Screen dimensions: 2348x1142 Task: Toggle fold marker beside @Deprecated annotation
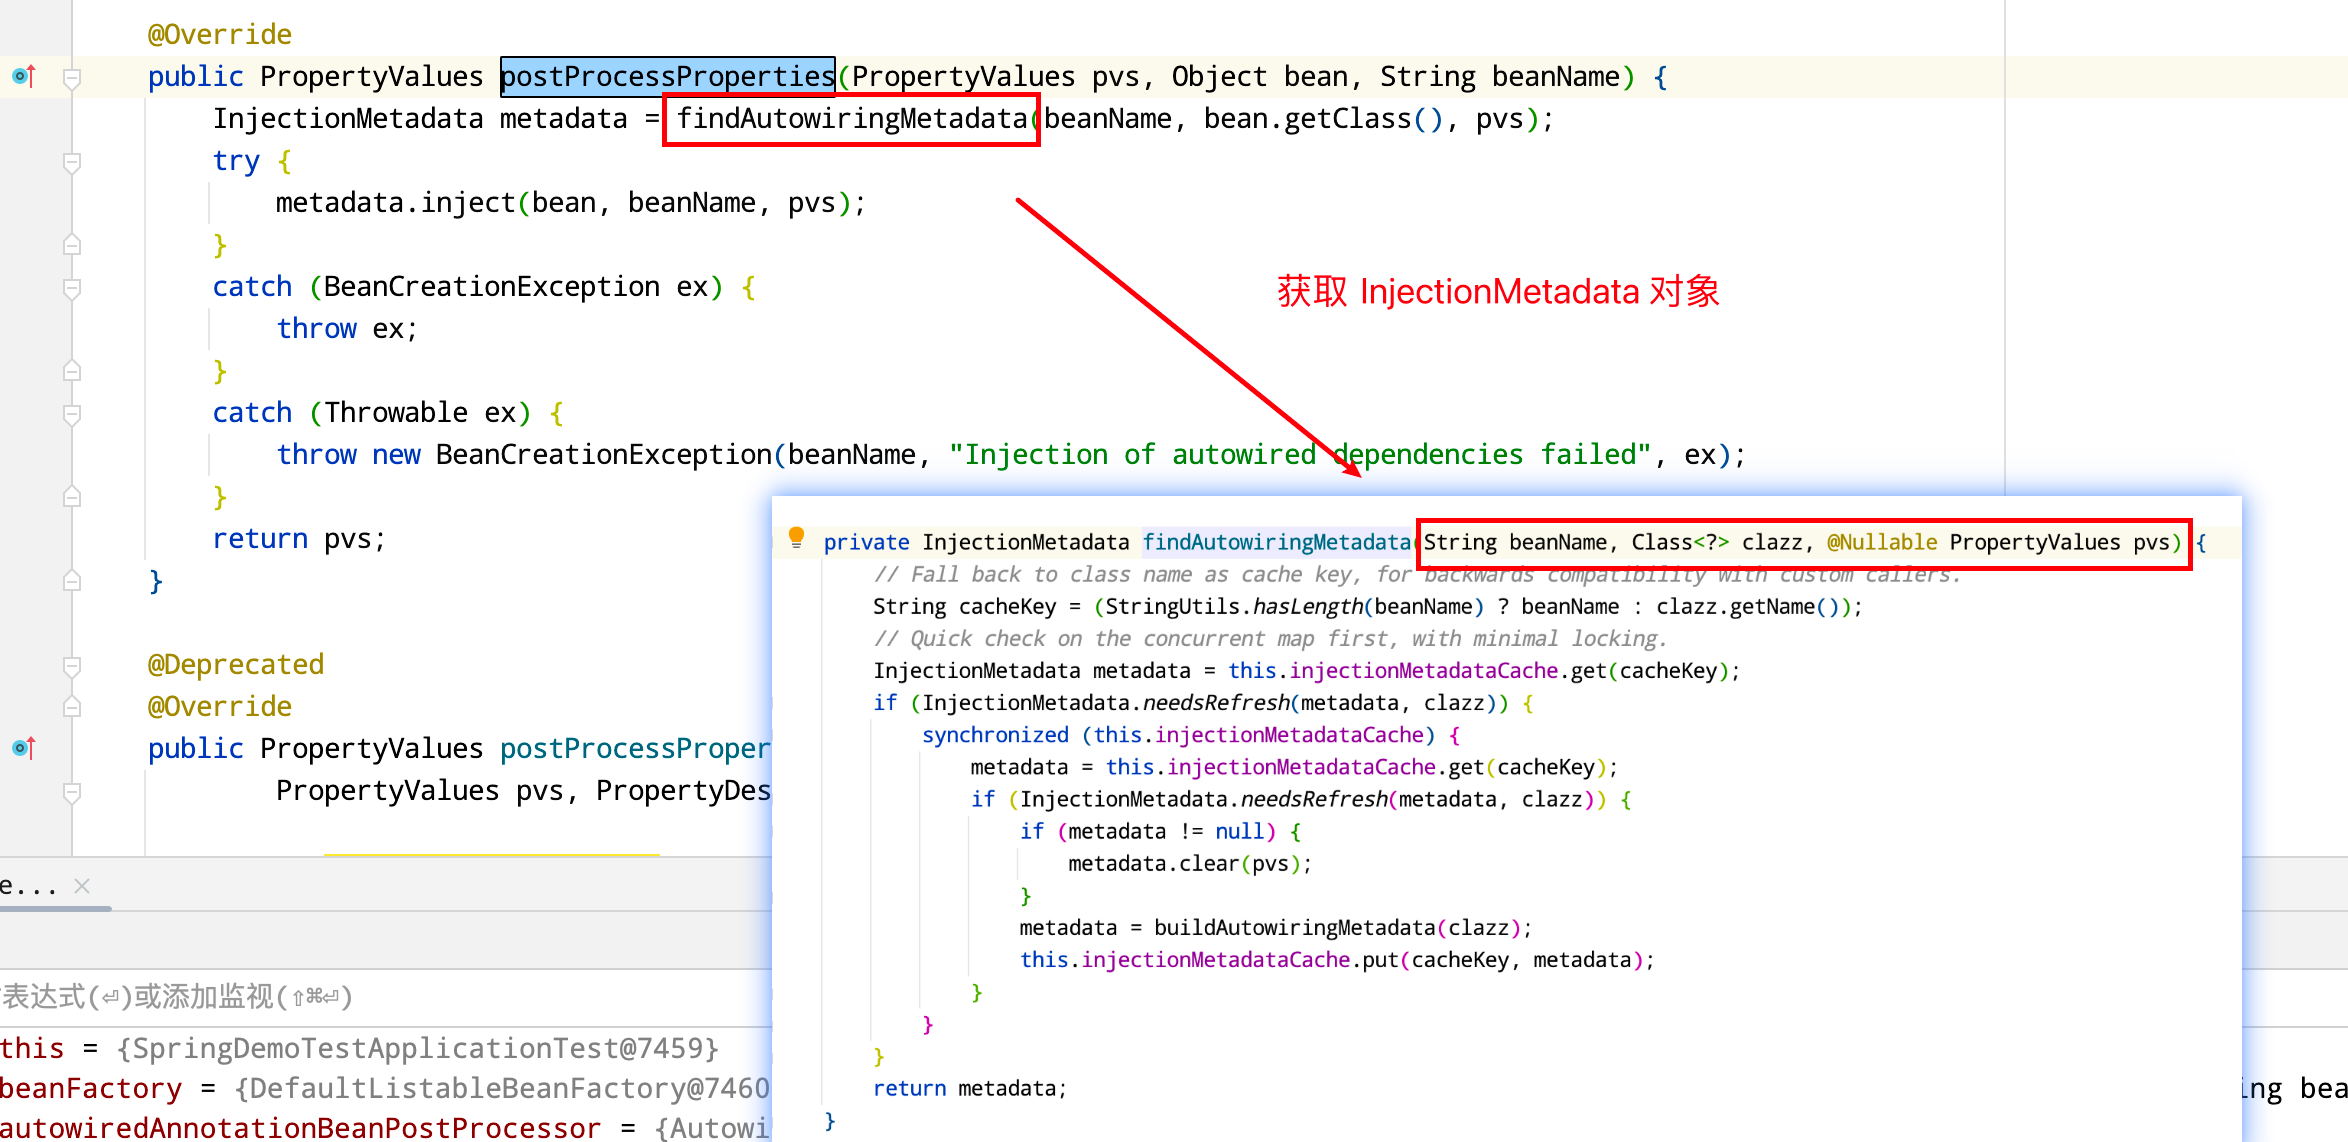[x=72, y=665]
